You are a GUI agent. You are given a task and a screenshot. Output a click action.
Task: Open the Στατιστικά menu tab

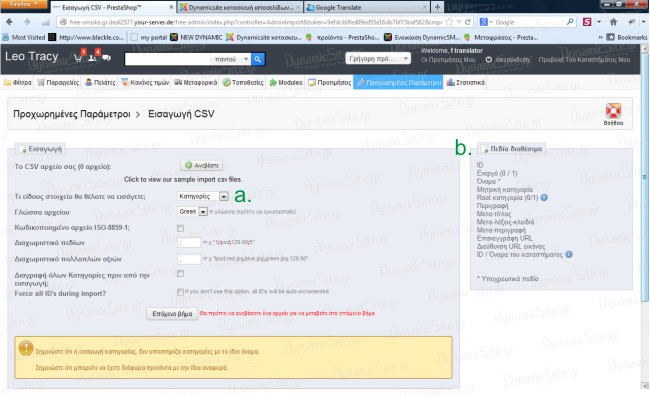click(465, 83)
